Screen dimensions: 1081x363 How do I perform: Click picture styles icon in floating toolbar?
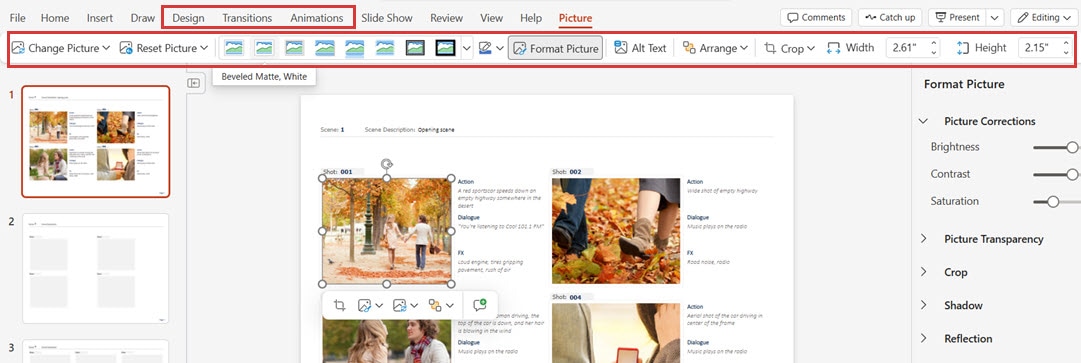click(x=365, y=305)
